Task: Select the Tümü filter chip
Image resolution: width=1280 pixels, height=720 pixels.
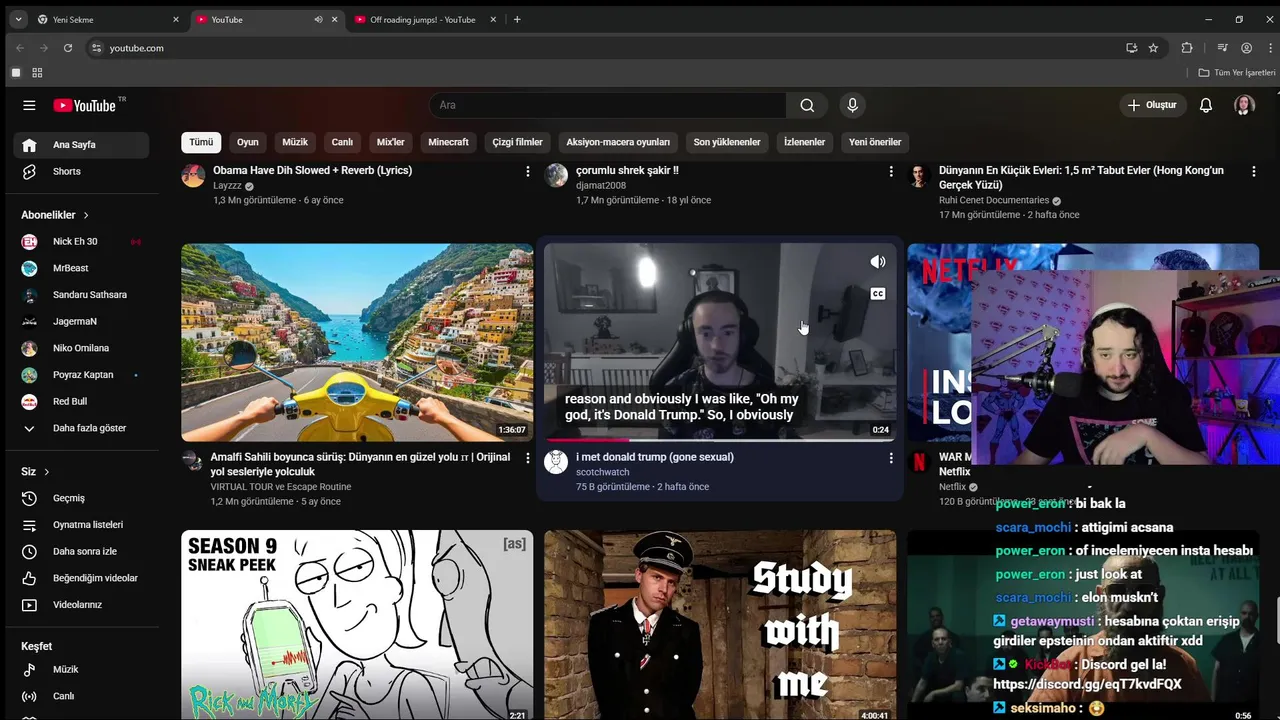Action: click(201, 142)
